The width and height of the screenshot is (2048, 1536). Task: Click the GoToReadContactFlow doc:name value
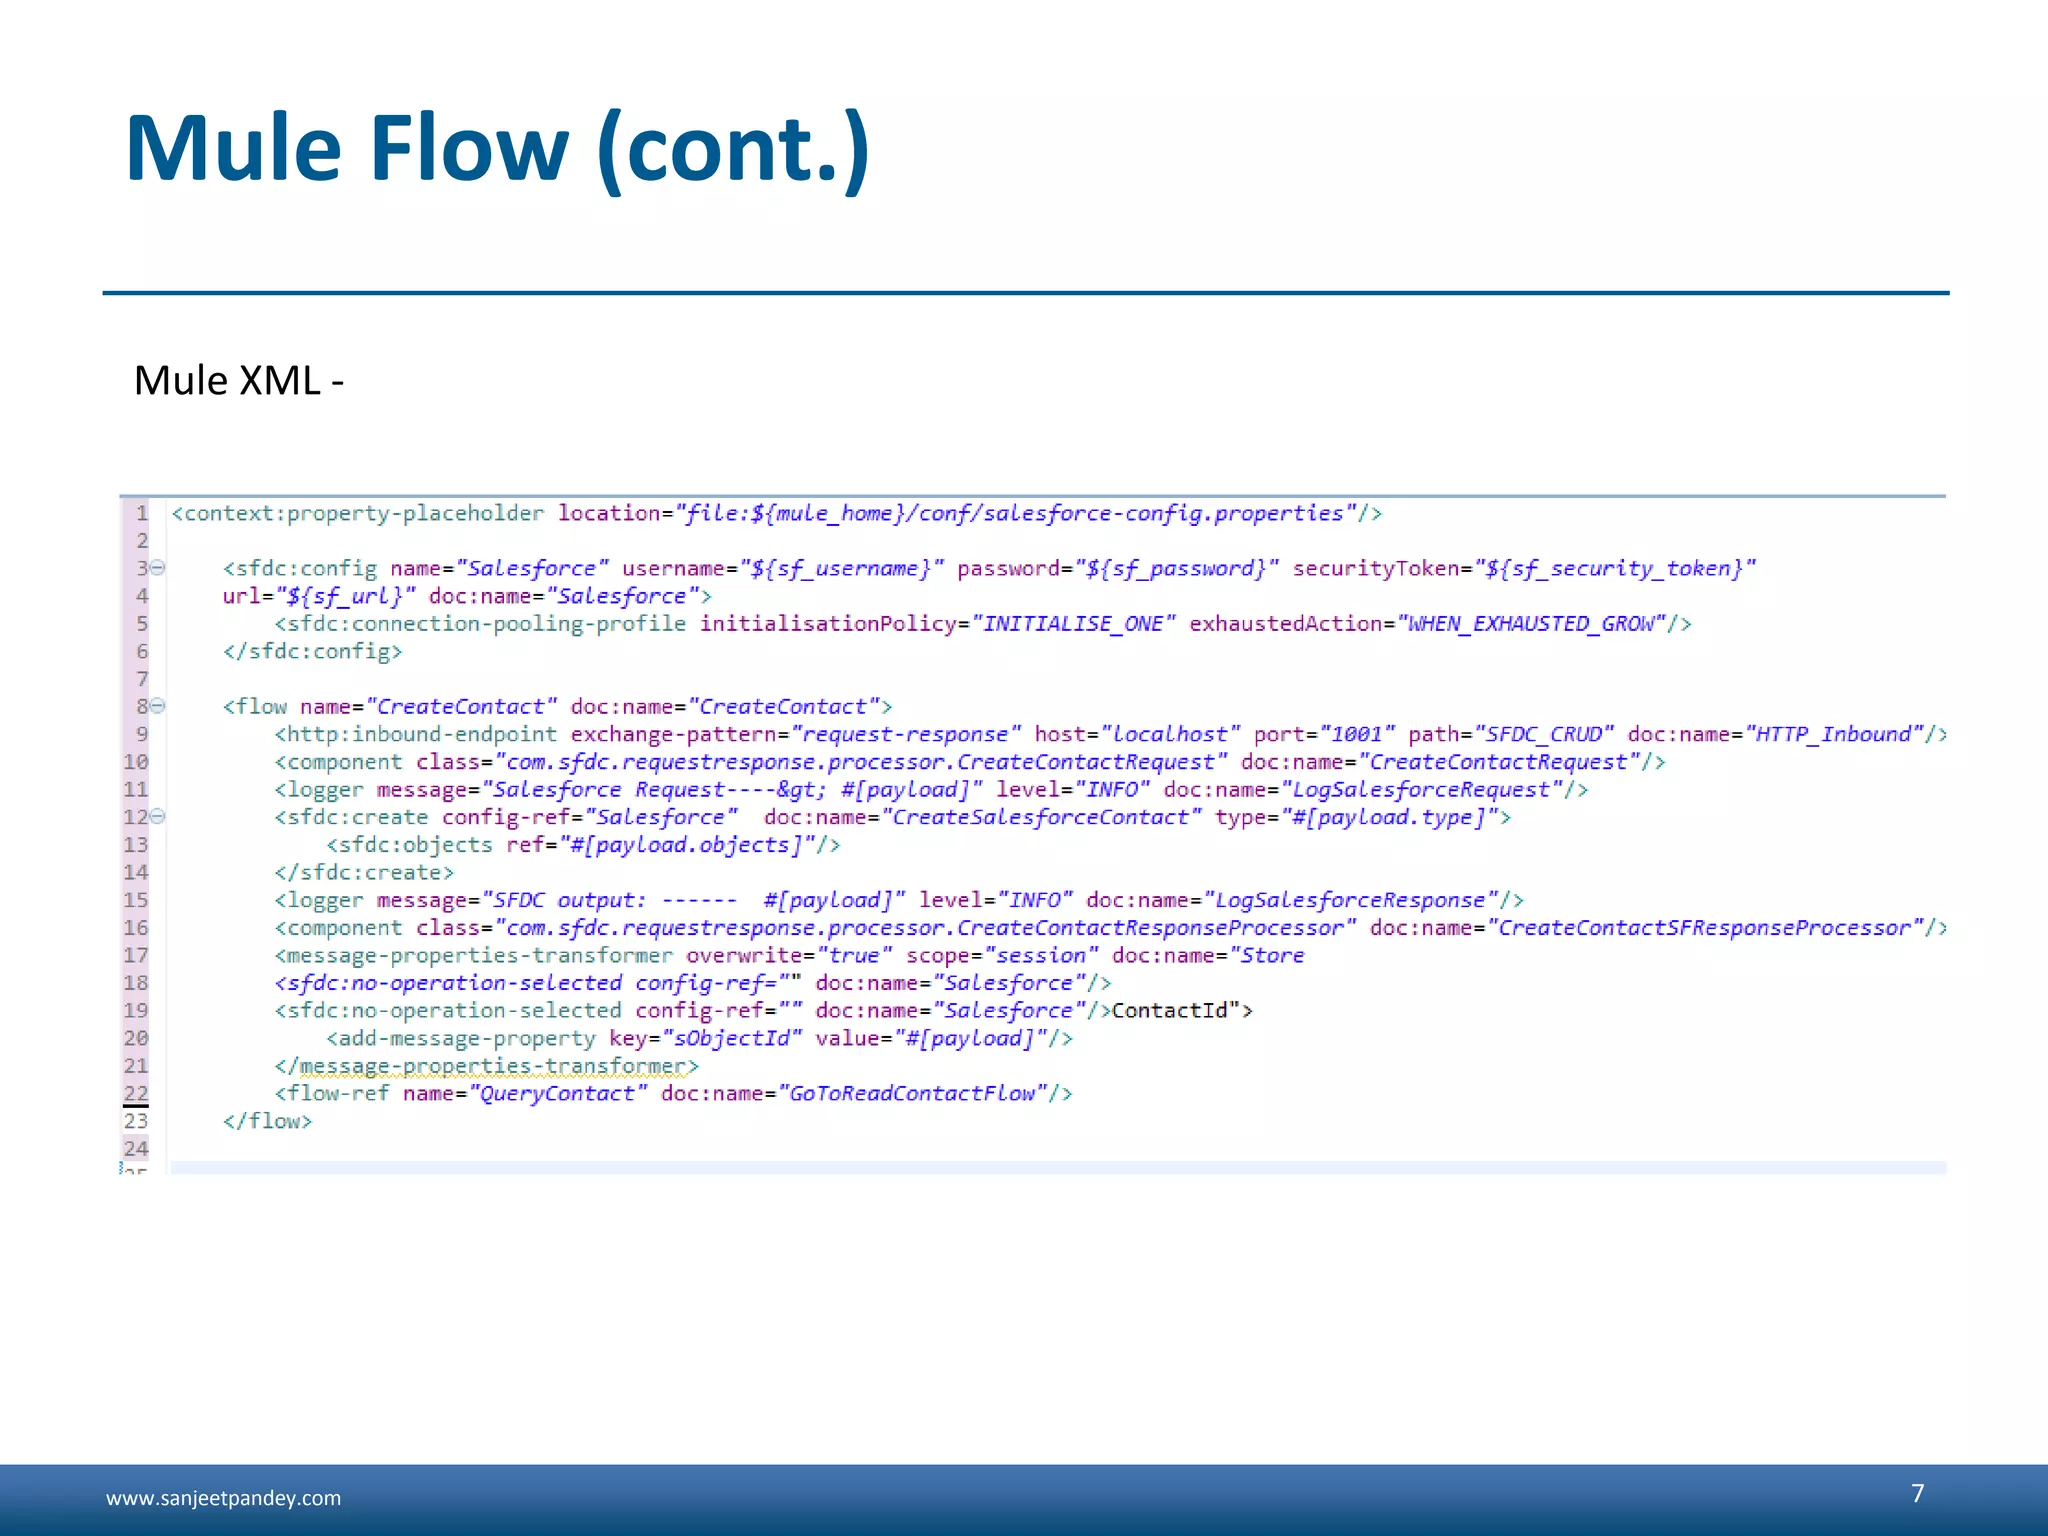912,1094
